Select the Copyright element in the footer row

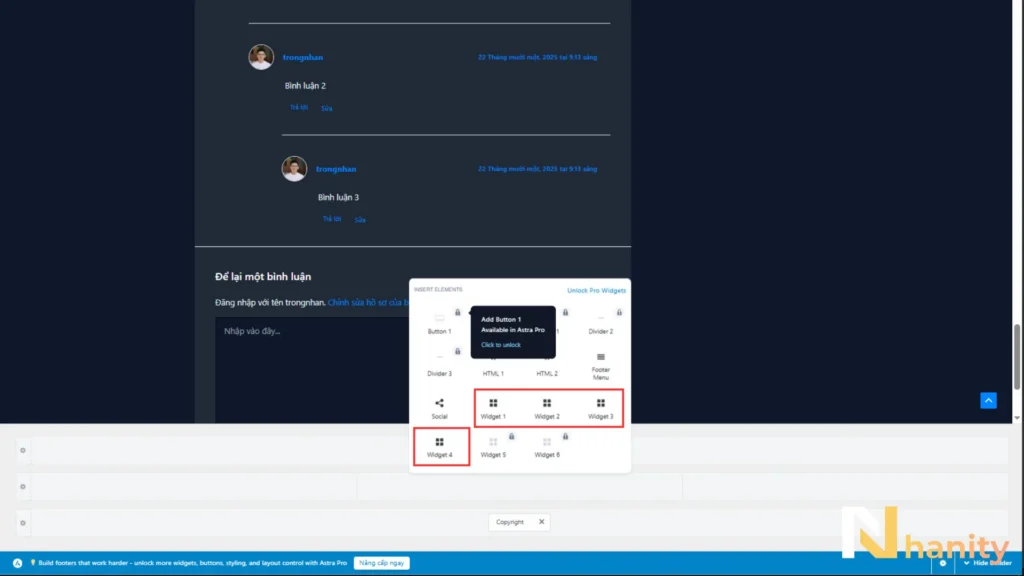coord(509,522)
